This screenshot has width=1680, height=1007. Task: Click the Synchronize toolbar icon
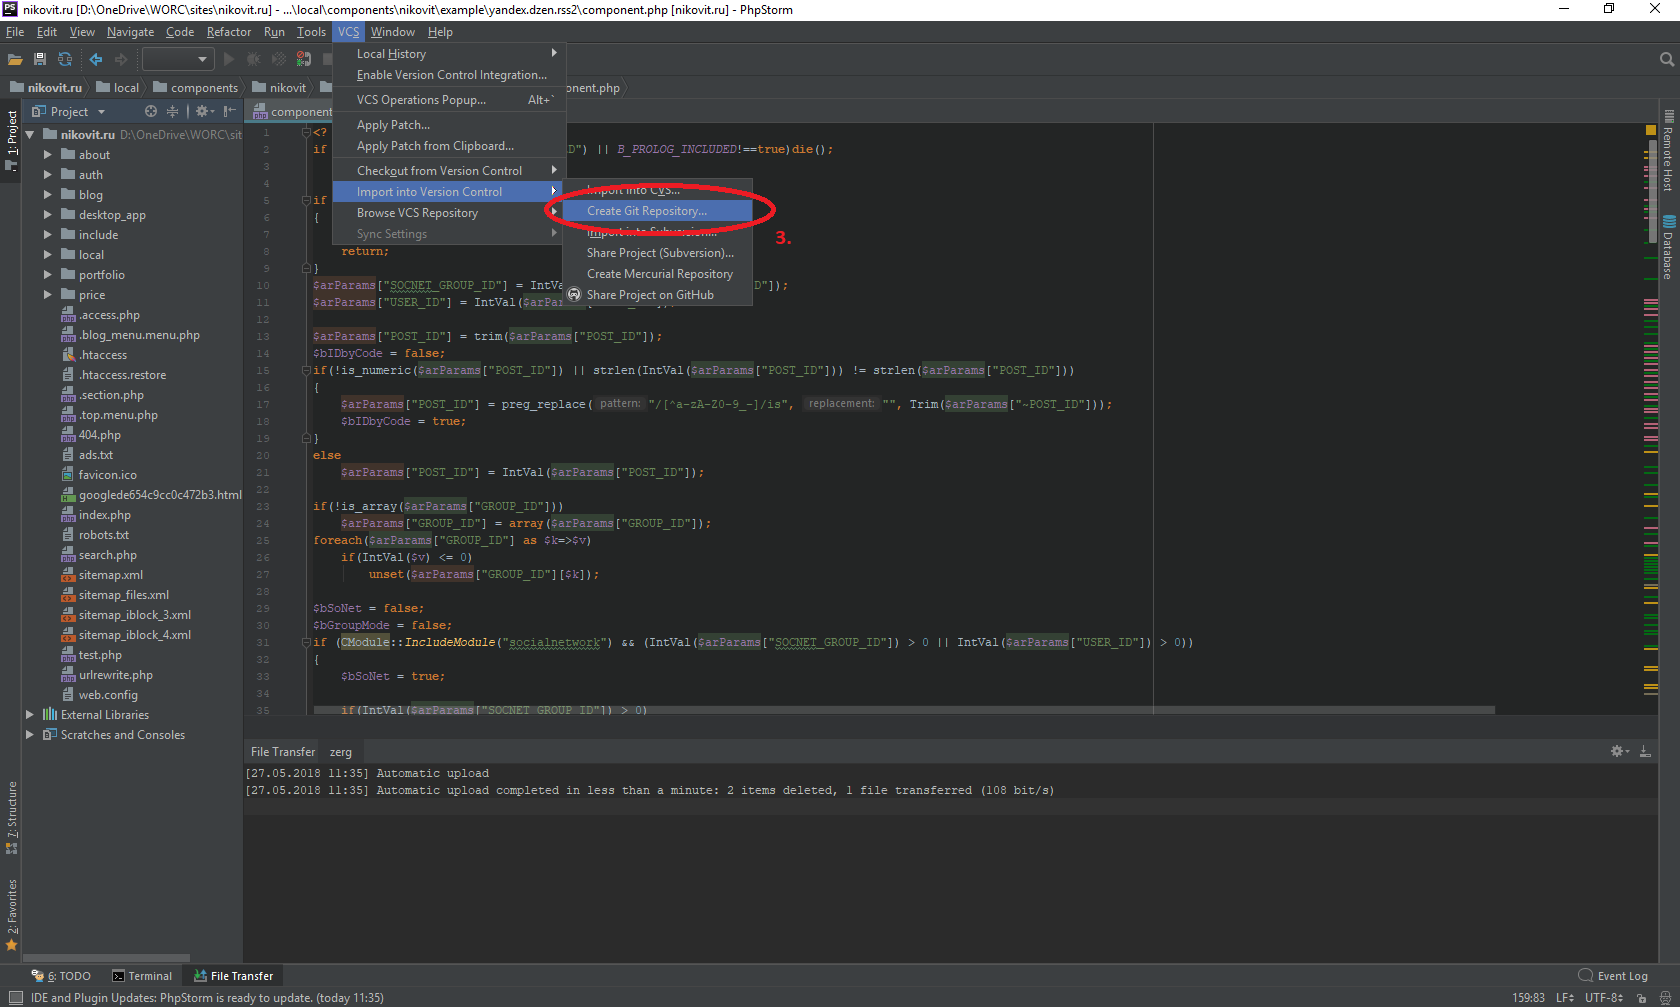pos(65,60)
